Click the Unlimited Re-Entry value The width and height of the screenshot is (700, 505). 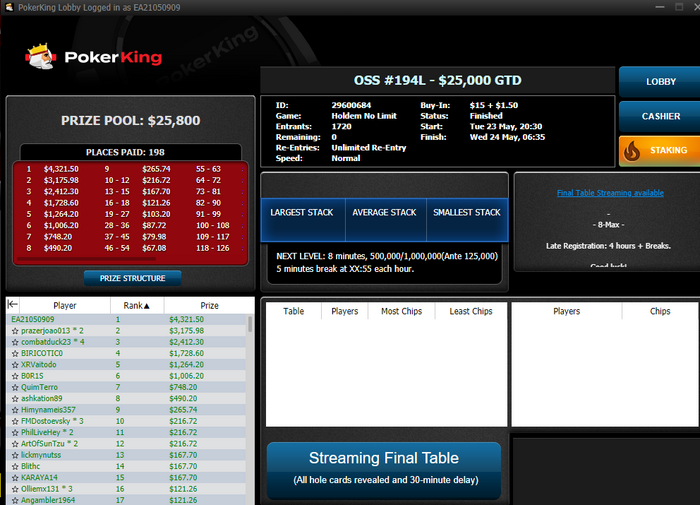pyautogui.click(x=369, y=148)
